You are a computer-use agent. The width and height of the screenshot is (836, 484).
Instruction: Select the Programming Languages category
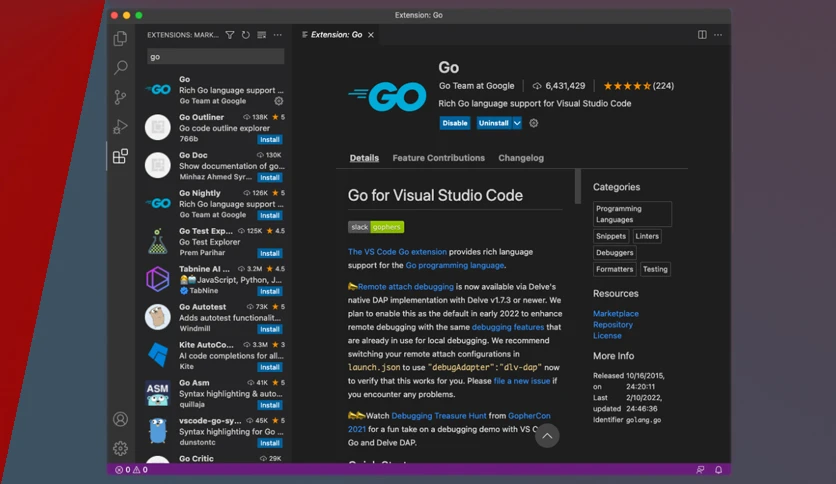pyautogui.click(x=632, y=214)
